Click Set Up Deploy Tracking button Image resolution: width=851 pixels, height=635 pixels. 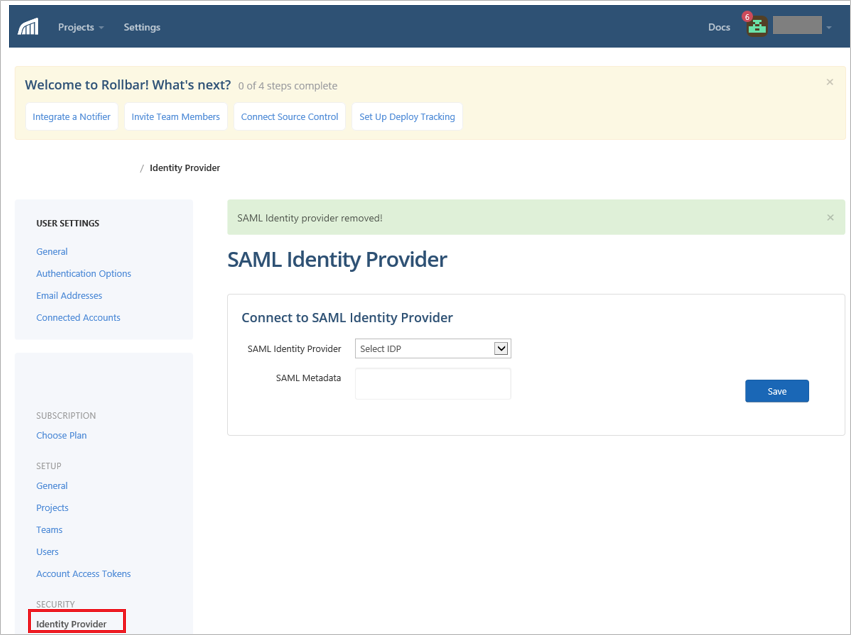point(407,117)
